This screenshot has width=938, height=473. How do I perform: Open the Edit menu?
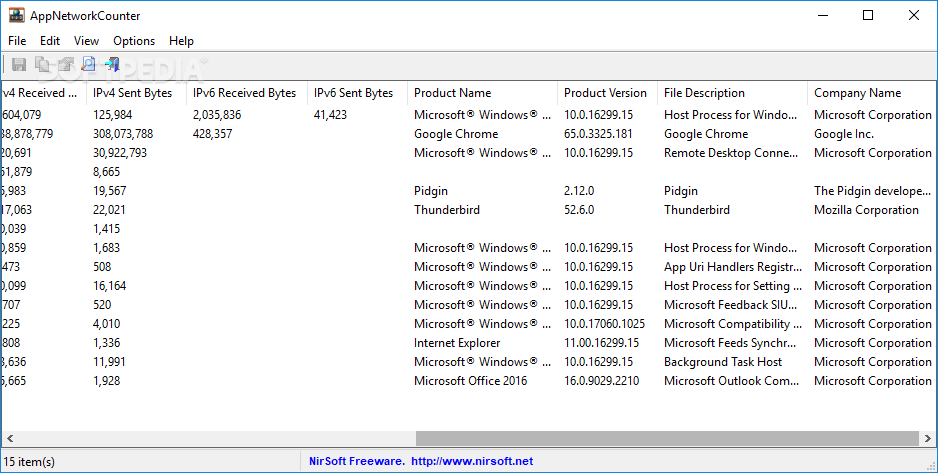pos(50,41)
